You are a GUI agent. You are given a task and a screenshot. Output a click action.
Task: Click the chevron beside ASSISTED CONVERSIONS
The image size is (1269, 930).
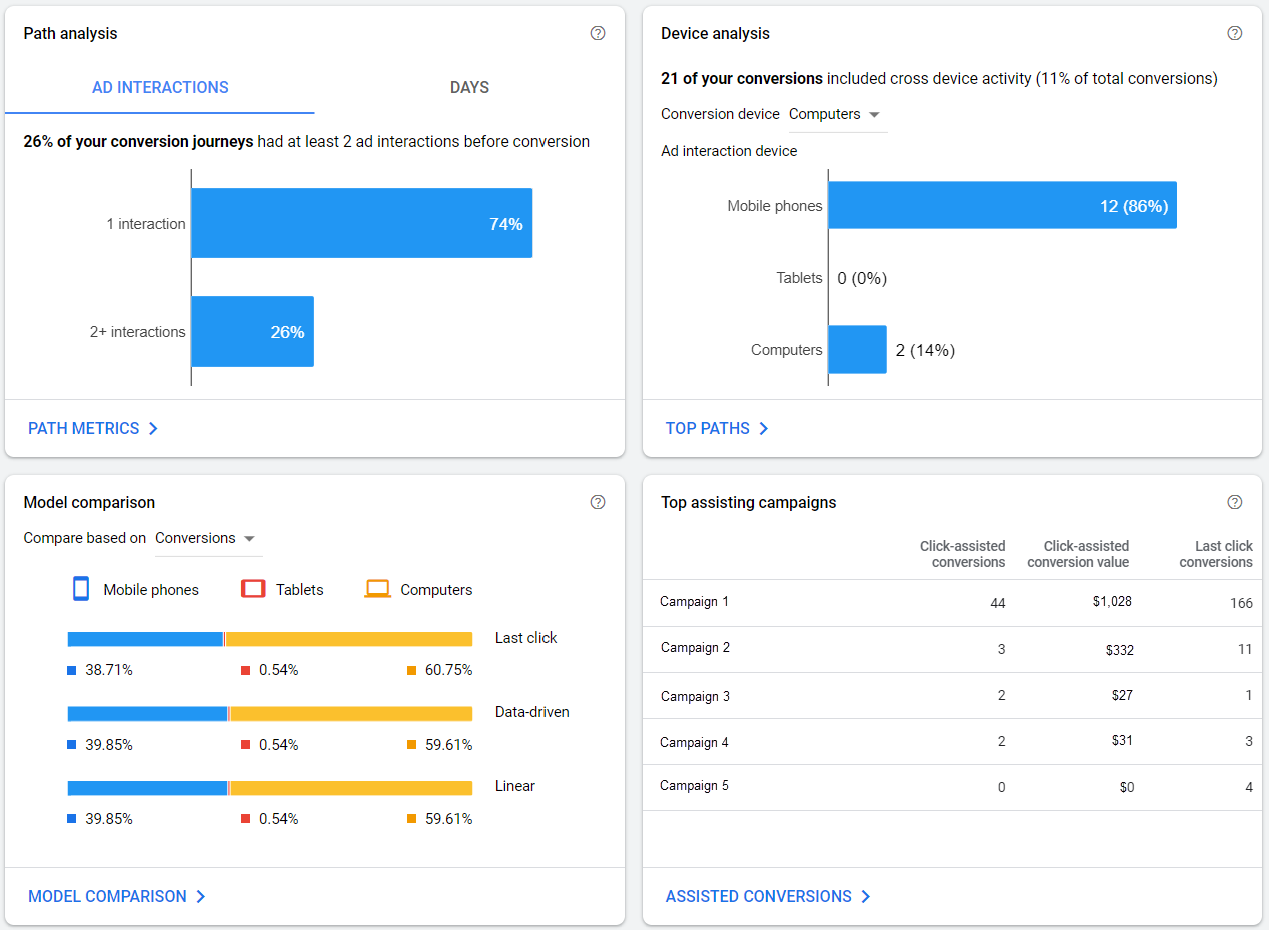(866, 896)
